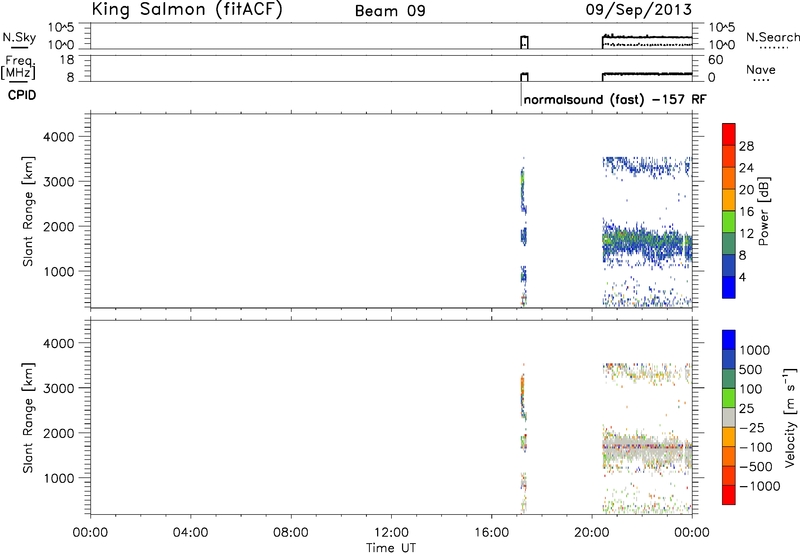This screenshot has height=554, width=800.
Task: Select the "24" label on Power color bar
Action: pos(746,168)
